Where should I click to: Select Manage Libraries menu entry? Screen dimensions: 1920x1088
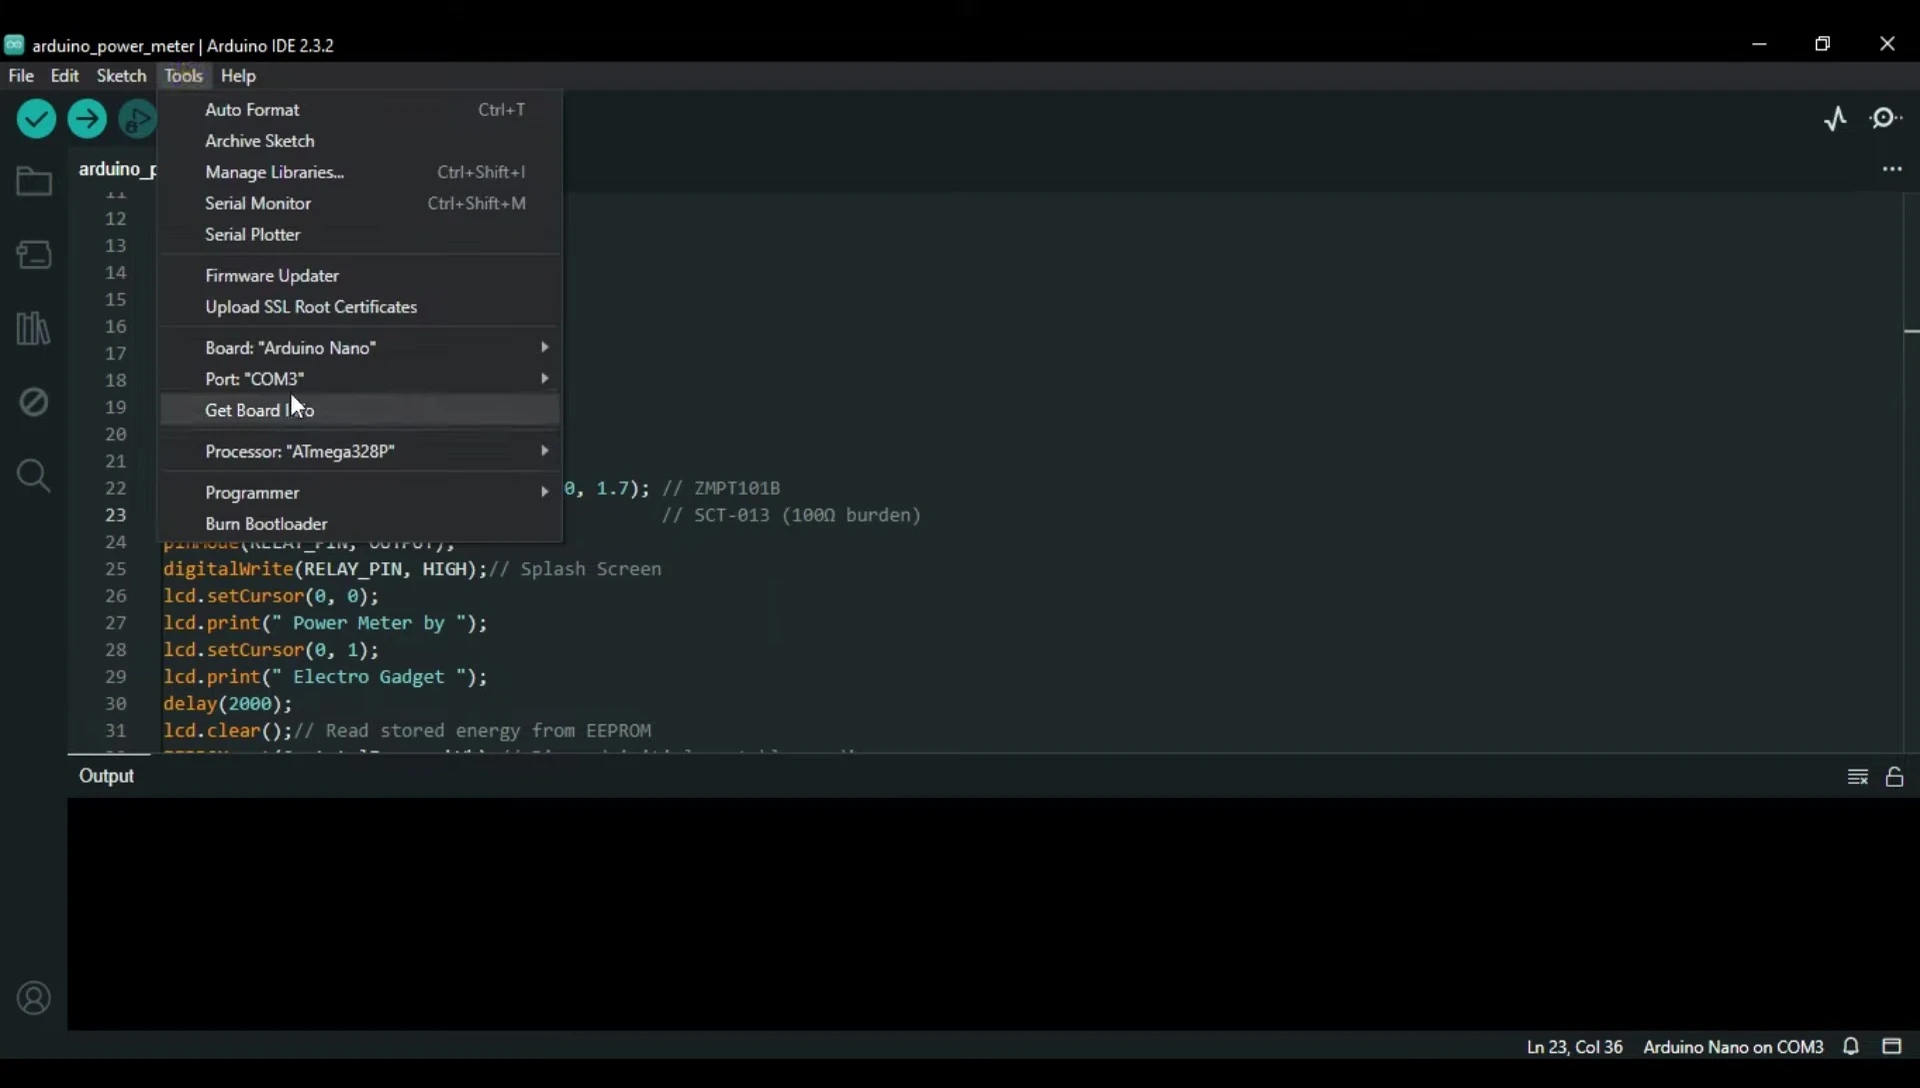click(360, 172)
